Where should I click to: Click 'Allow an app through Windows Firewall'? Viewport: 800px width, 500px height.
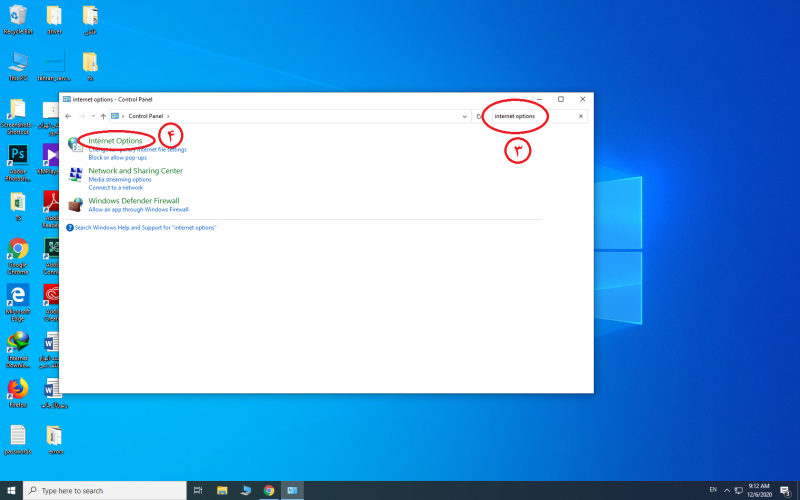point(138,210)
